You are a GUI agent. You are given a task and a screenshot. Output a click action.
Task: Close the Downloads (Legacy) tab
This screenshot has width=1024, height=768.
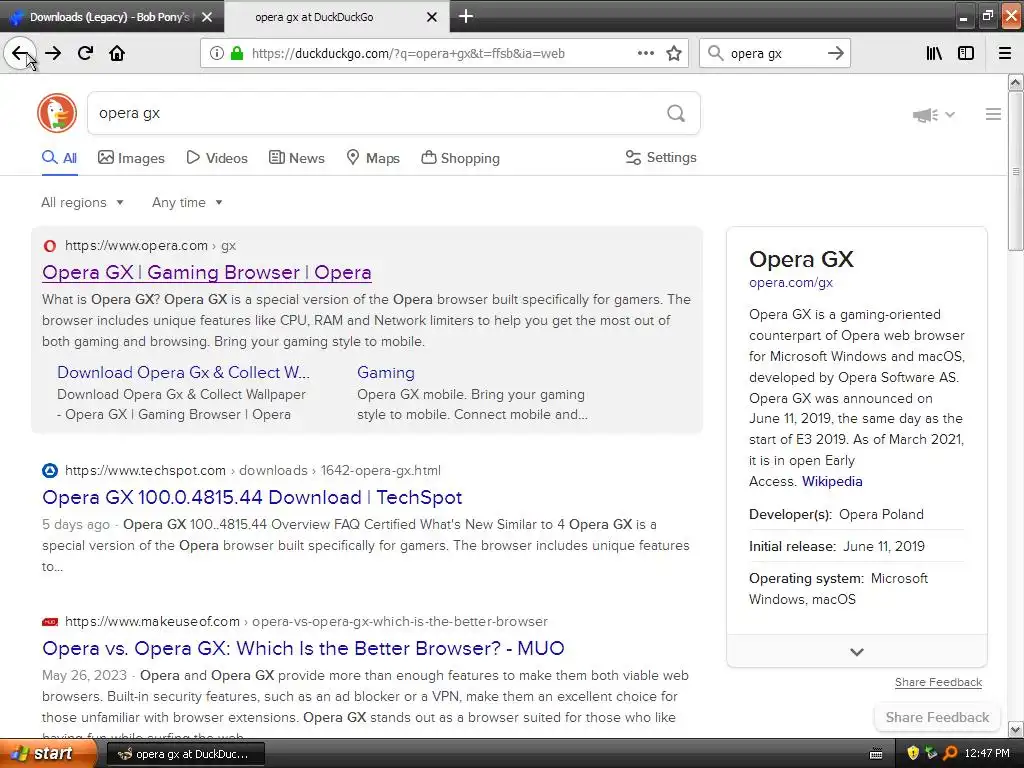coord(207,17)
